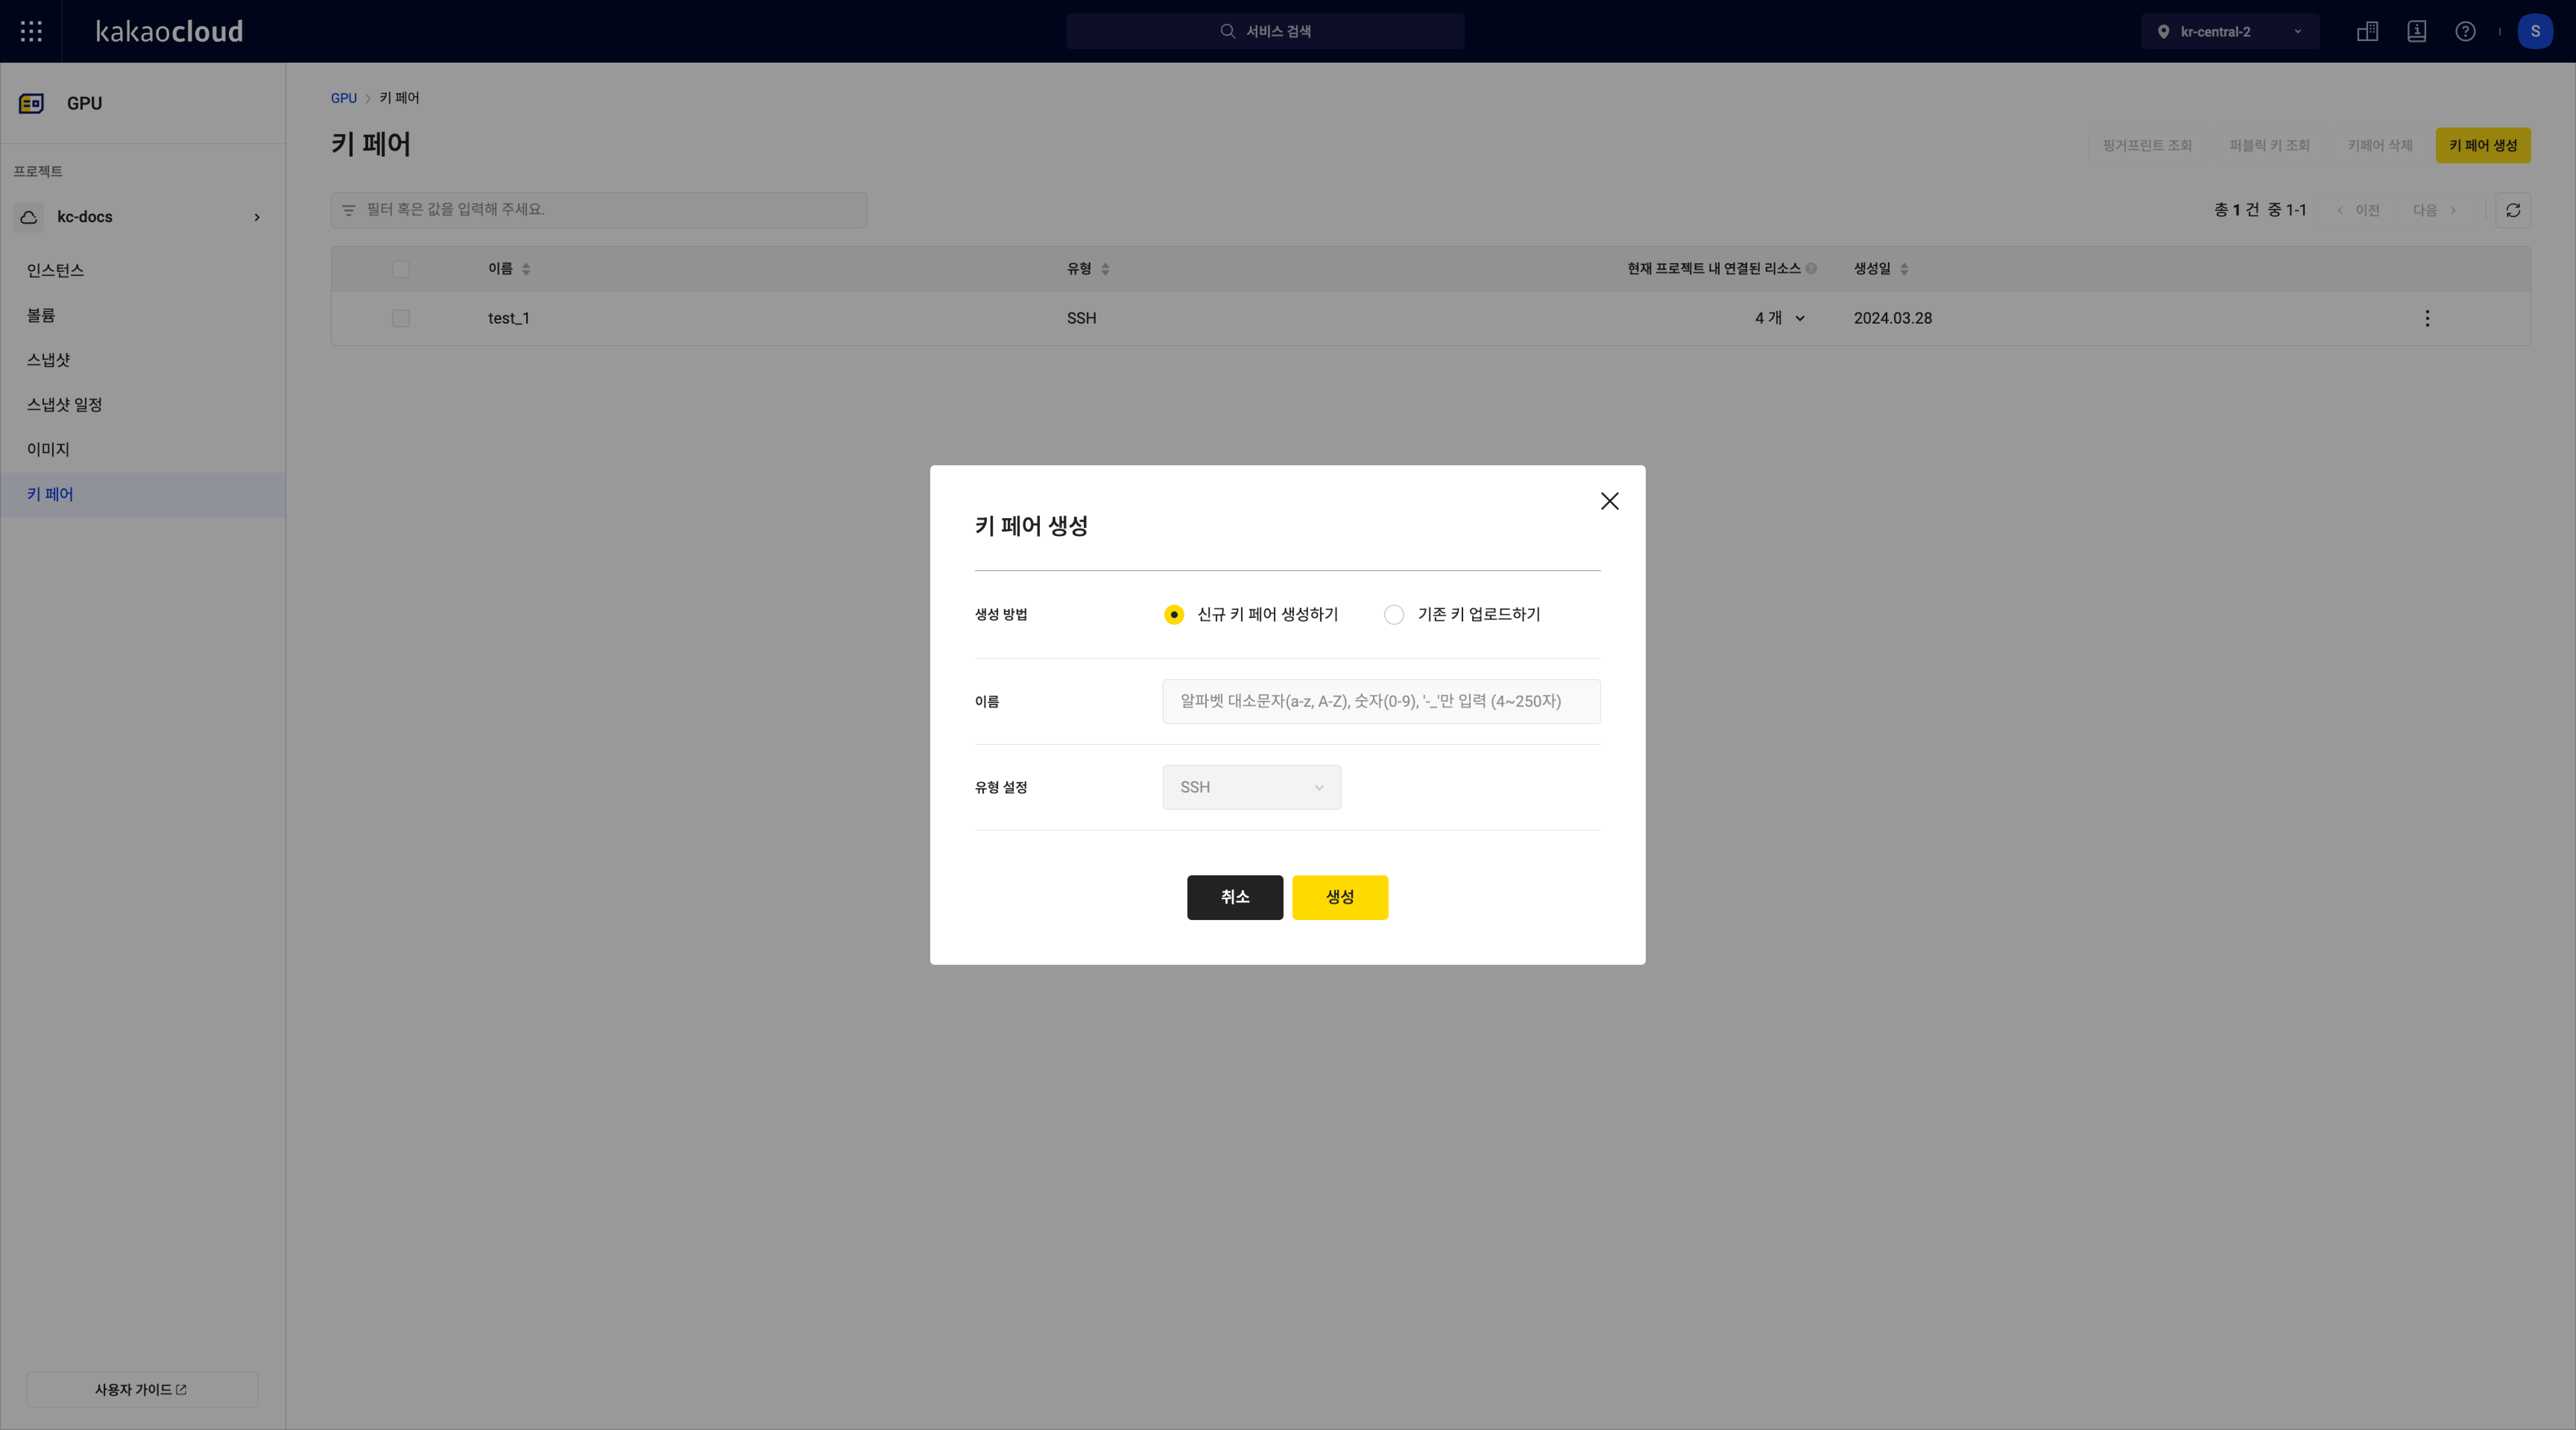Viewport: 2576px width, 1430px height.
Task: Open 스냅샷 일정 in the sidebar
Action: (143, 405)
